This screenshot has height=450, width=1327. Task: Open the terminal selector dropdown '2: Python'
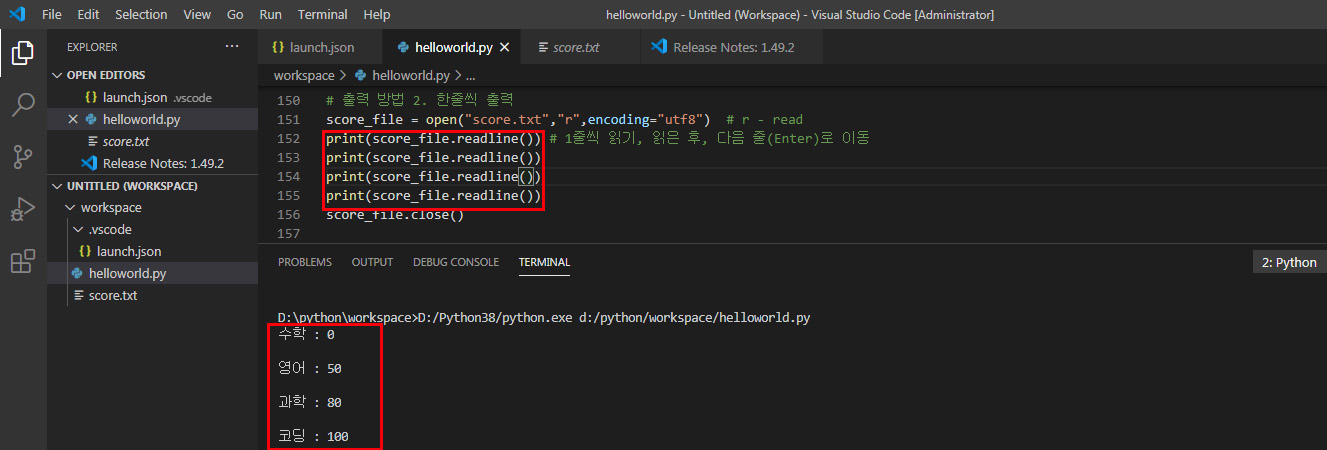pyautogui.click(x=1289, y=262)
